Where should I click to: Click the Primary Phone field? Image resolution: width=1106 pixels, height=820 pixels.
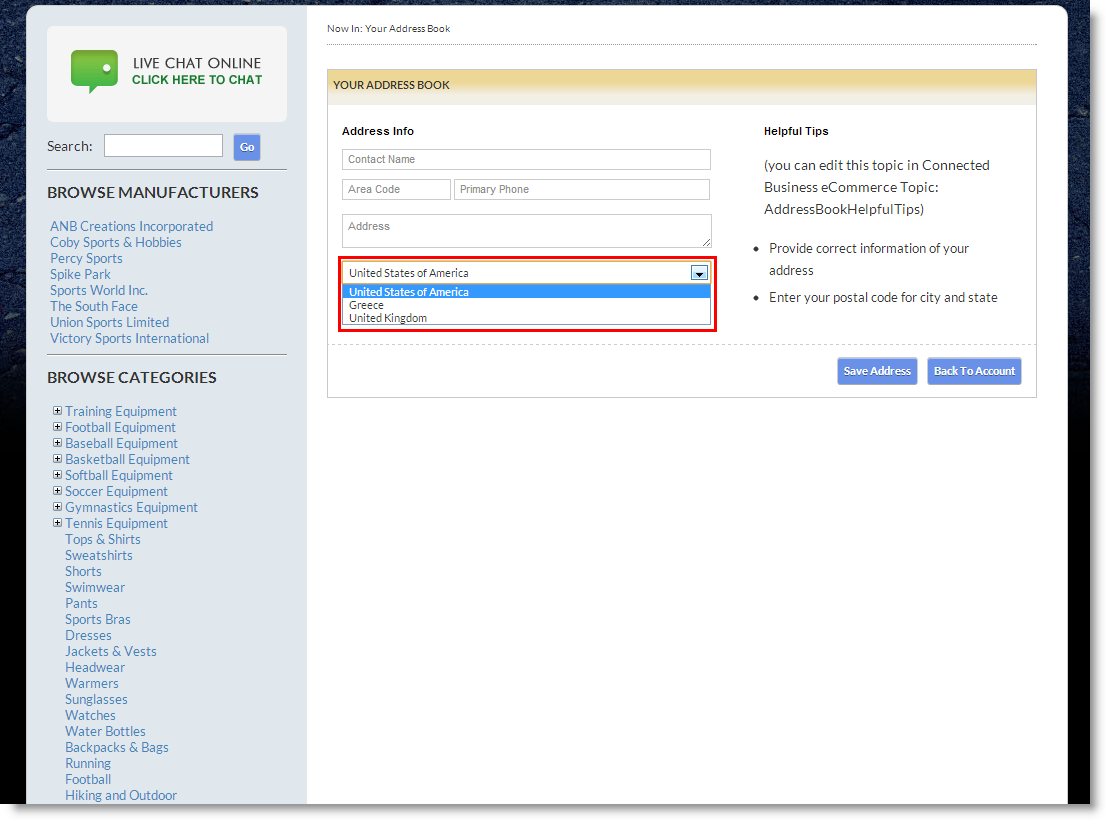pos(581,190)
